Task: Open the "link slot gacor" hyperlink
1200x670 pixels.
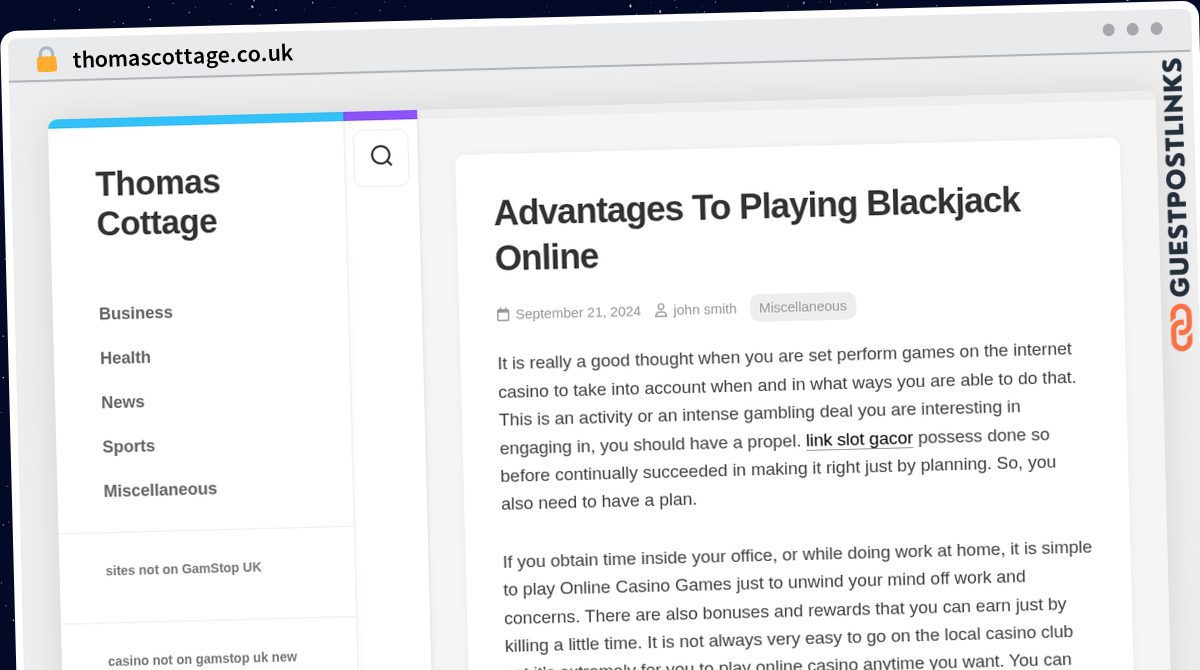Action: [859, 439]
